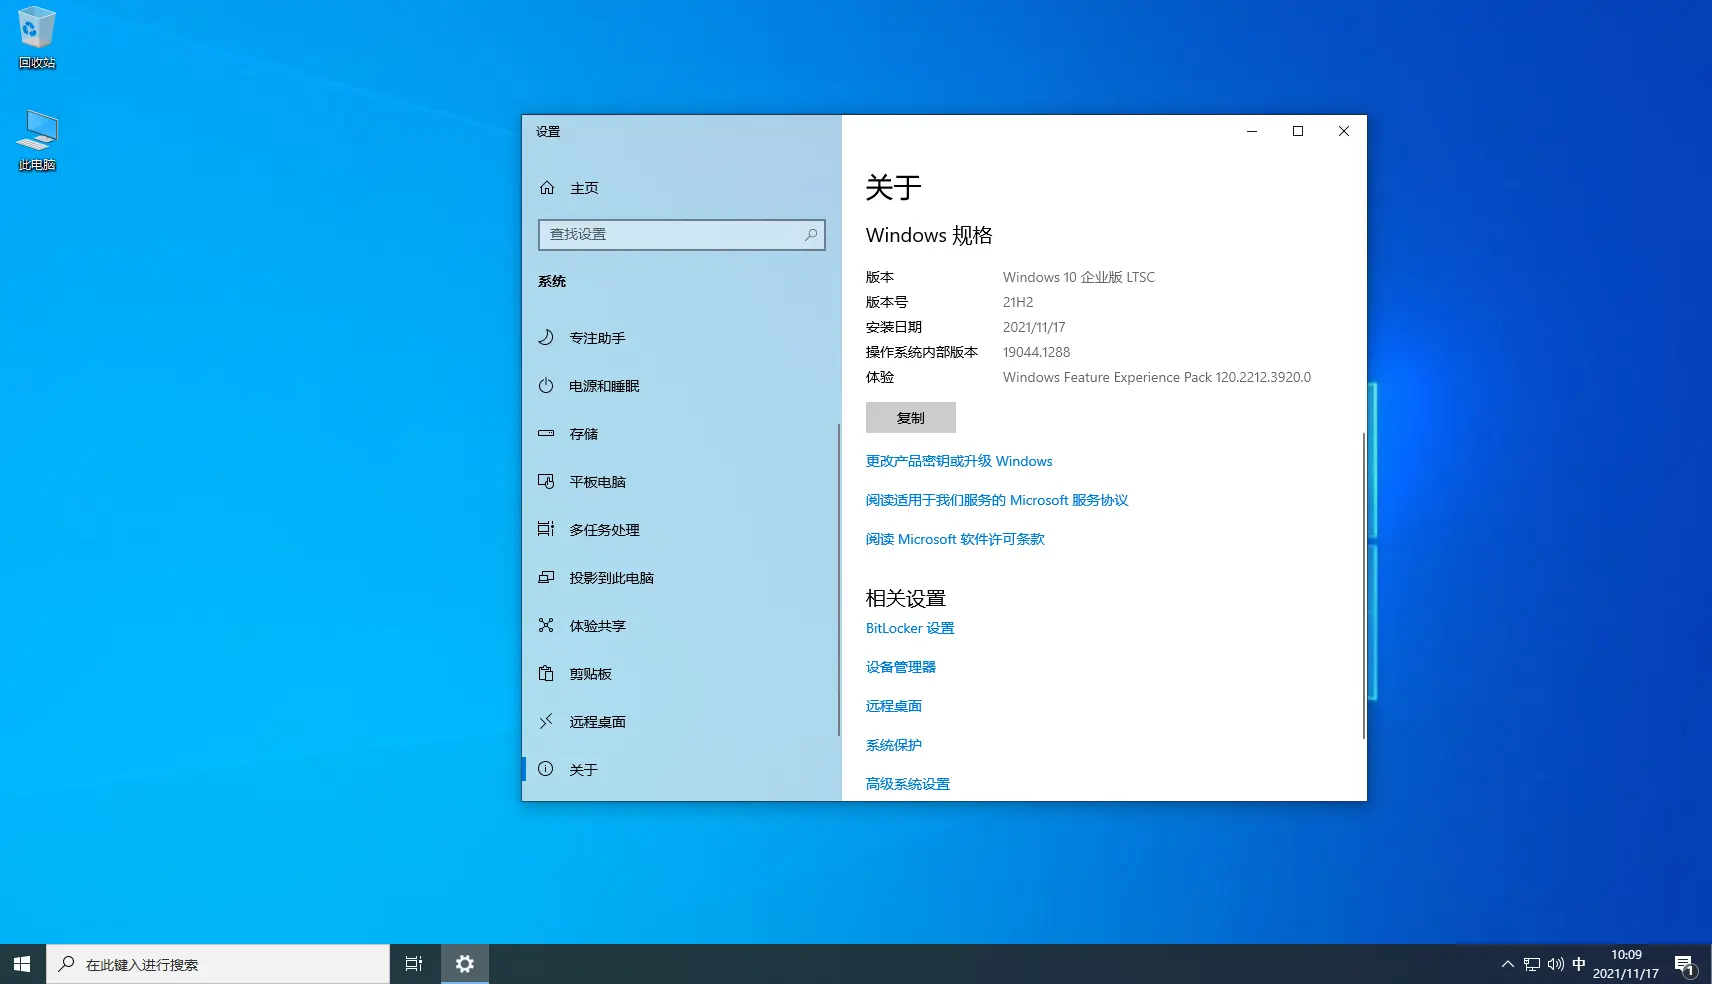This screenshot has height=984, width=1712.
Task: Click the network tray icon
Action: [x=1532, y=964]
